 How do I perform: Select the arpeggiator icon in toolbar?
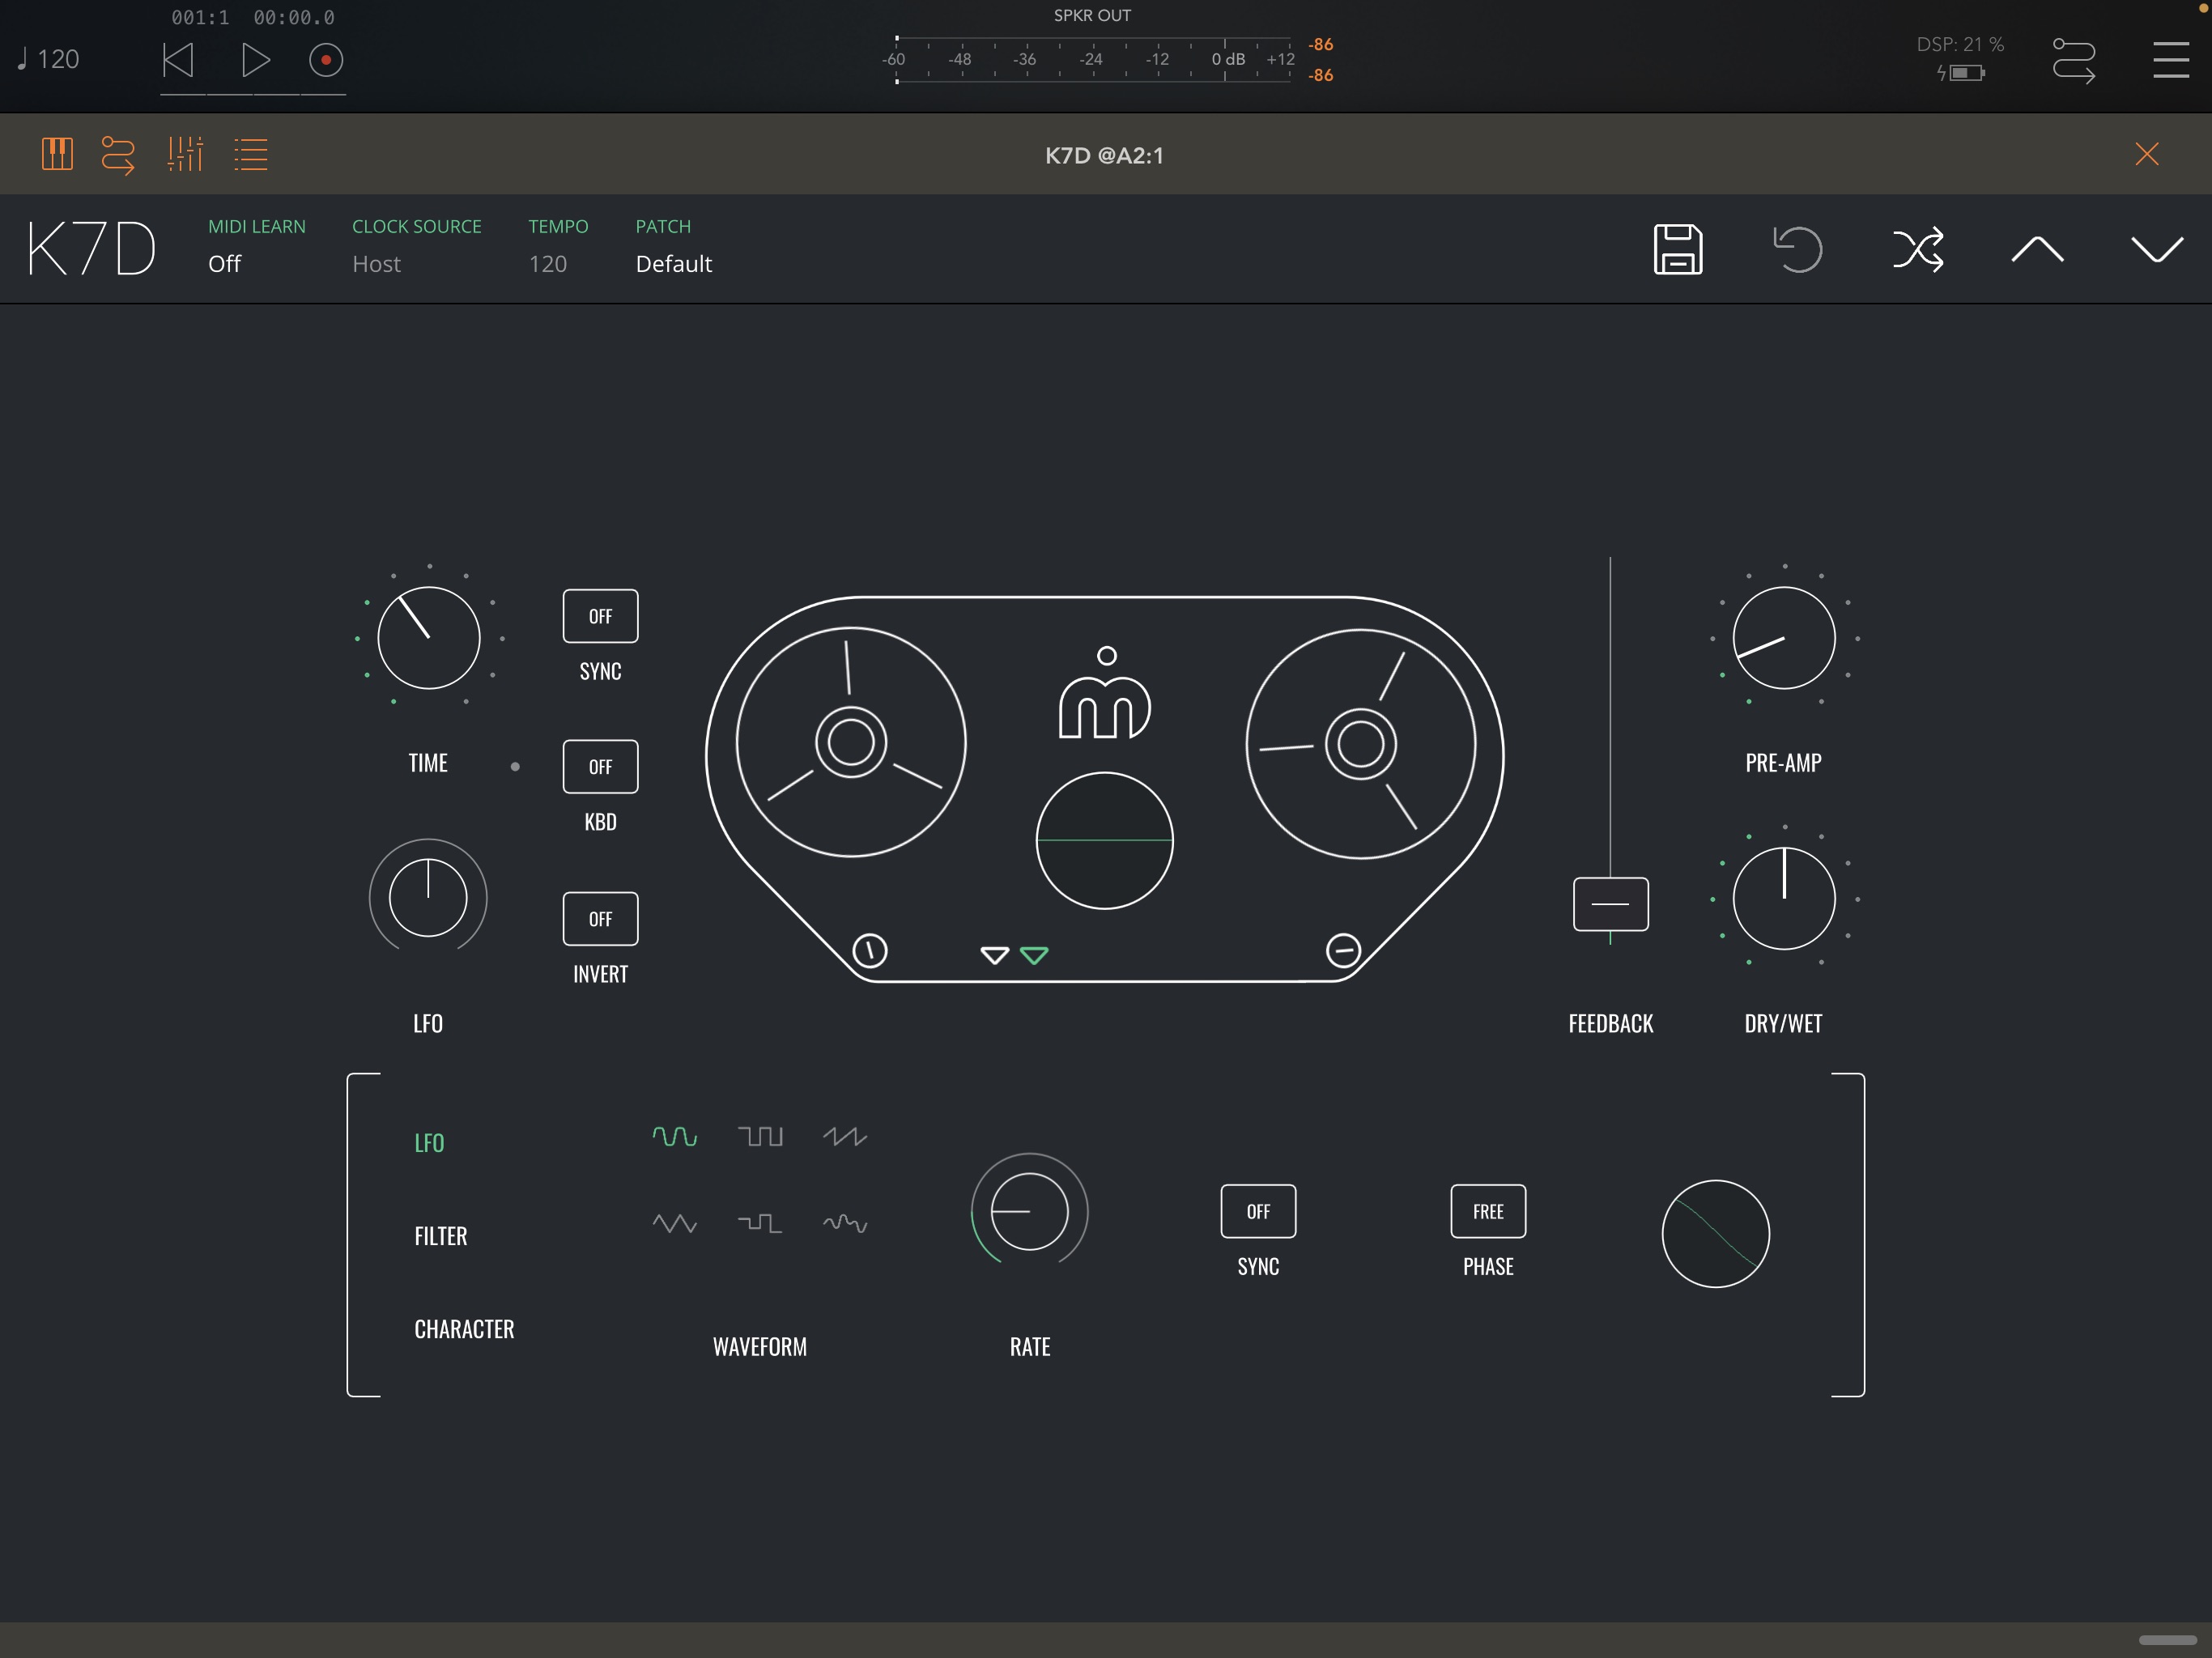pos(117,155)
